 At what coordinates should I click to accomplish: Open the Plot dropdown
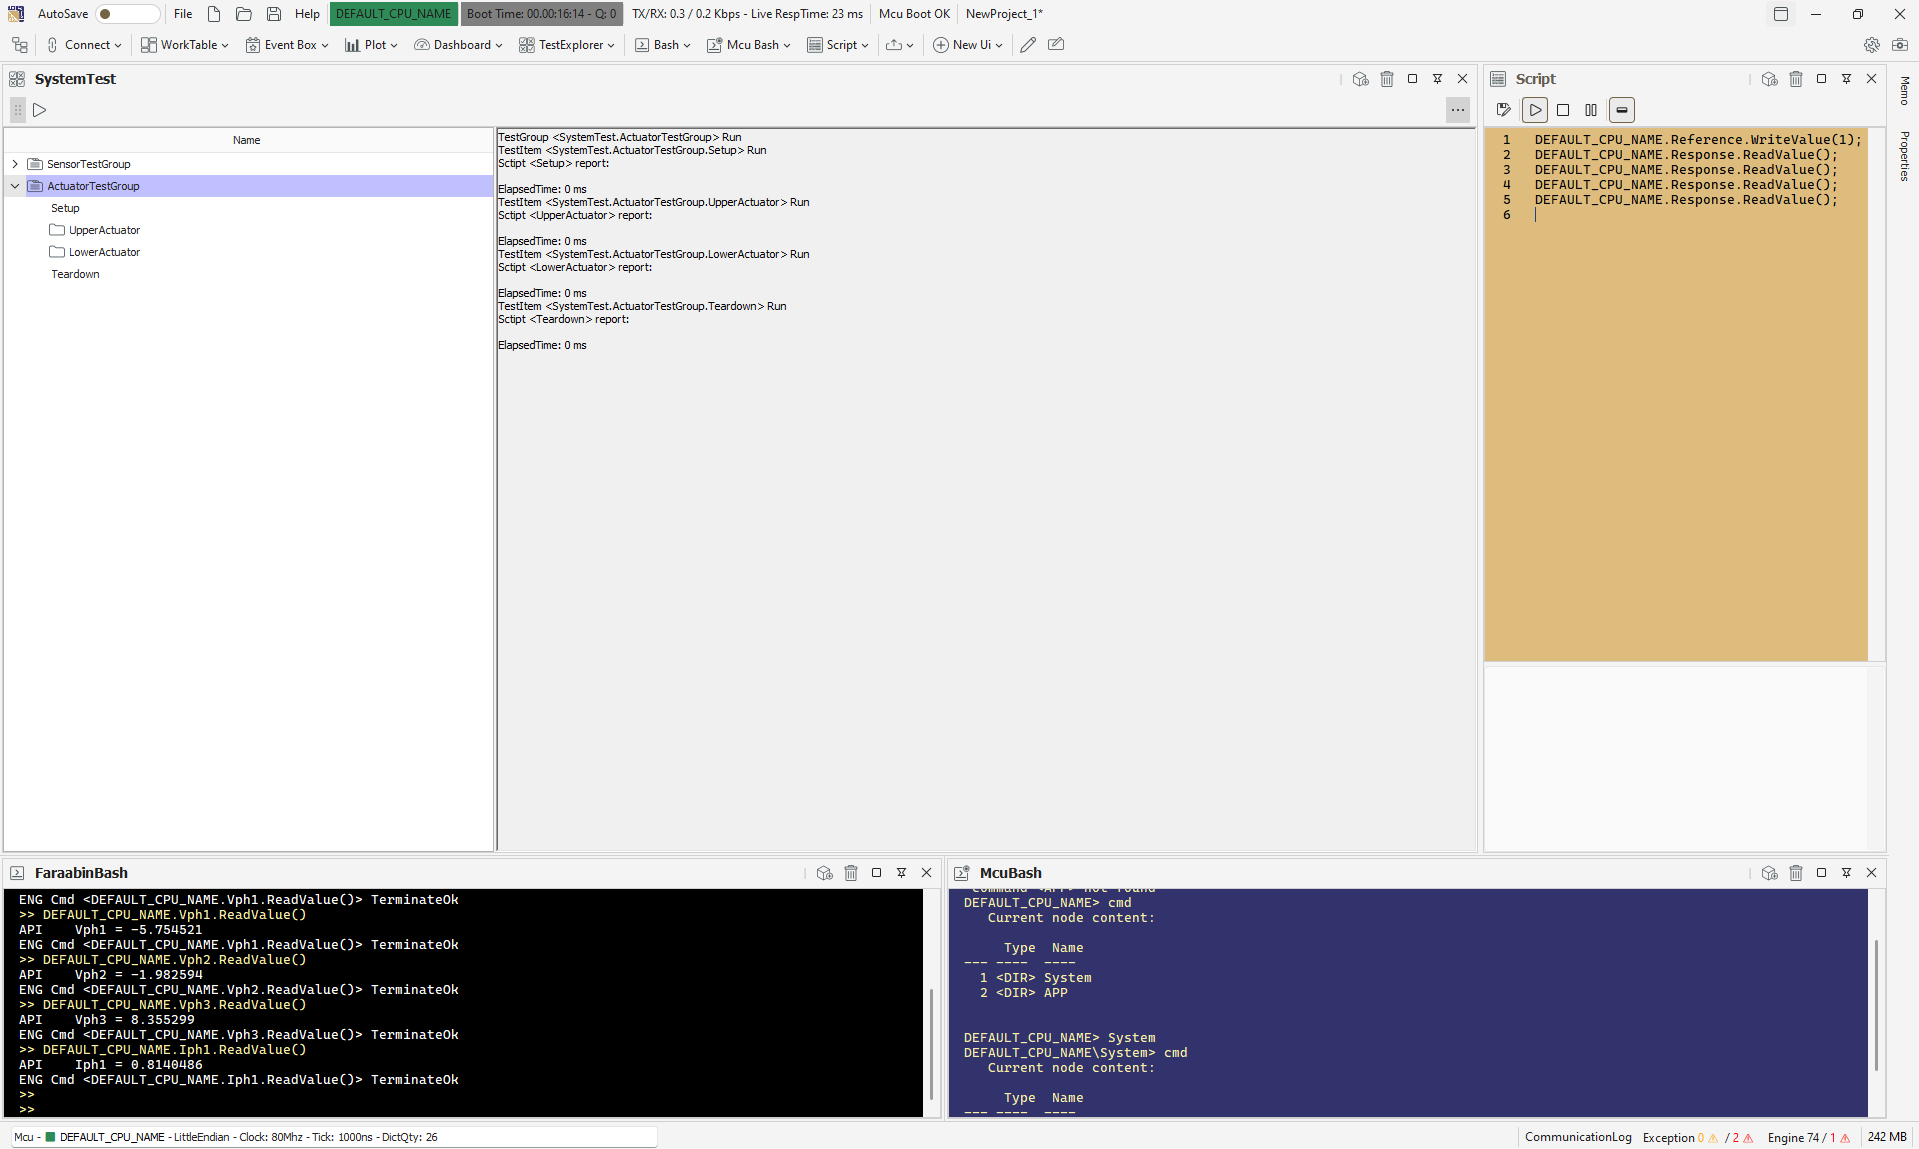coord(371,45)
